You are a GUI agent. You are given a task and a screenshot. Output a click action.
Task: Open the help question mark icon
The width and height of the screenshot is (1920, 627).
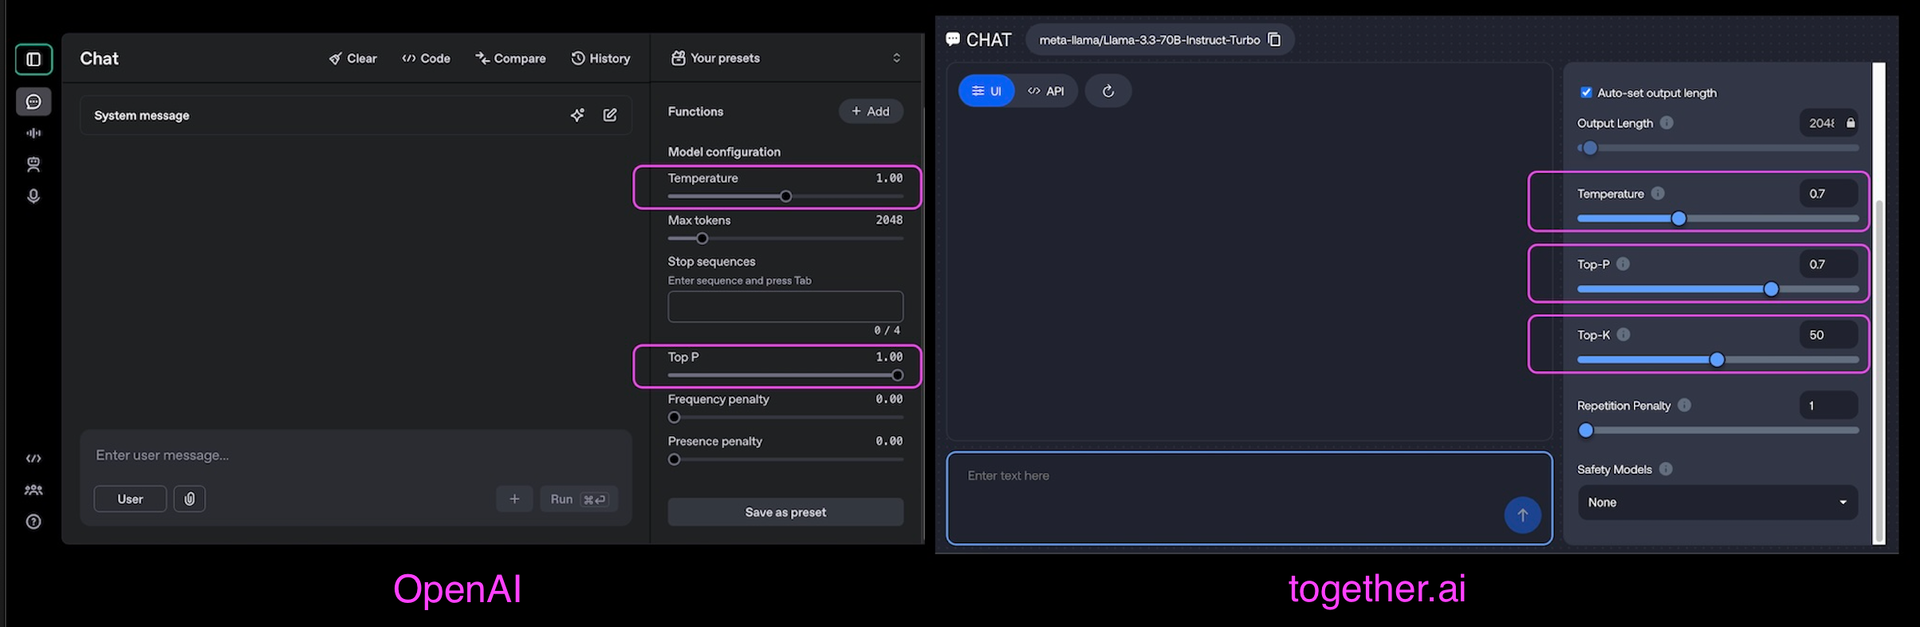pyautogui.click(x=33, y=522)
